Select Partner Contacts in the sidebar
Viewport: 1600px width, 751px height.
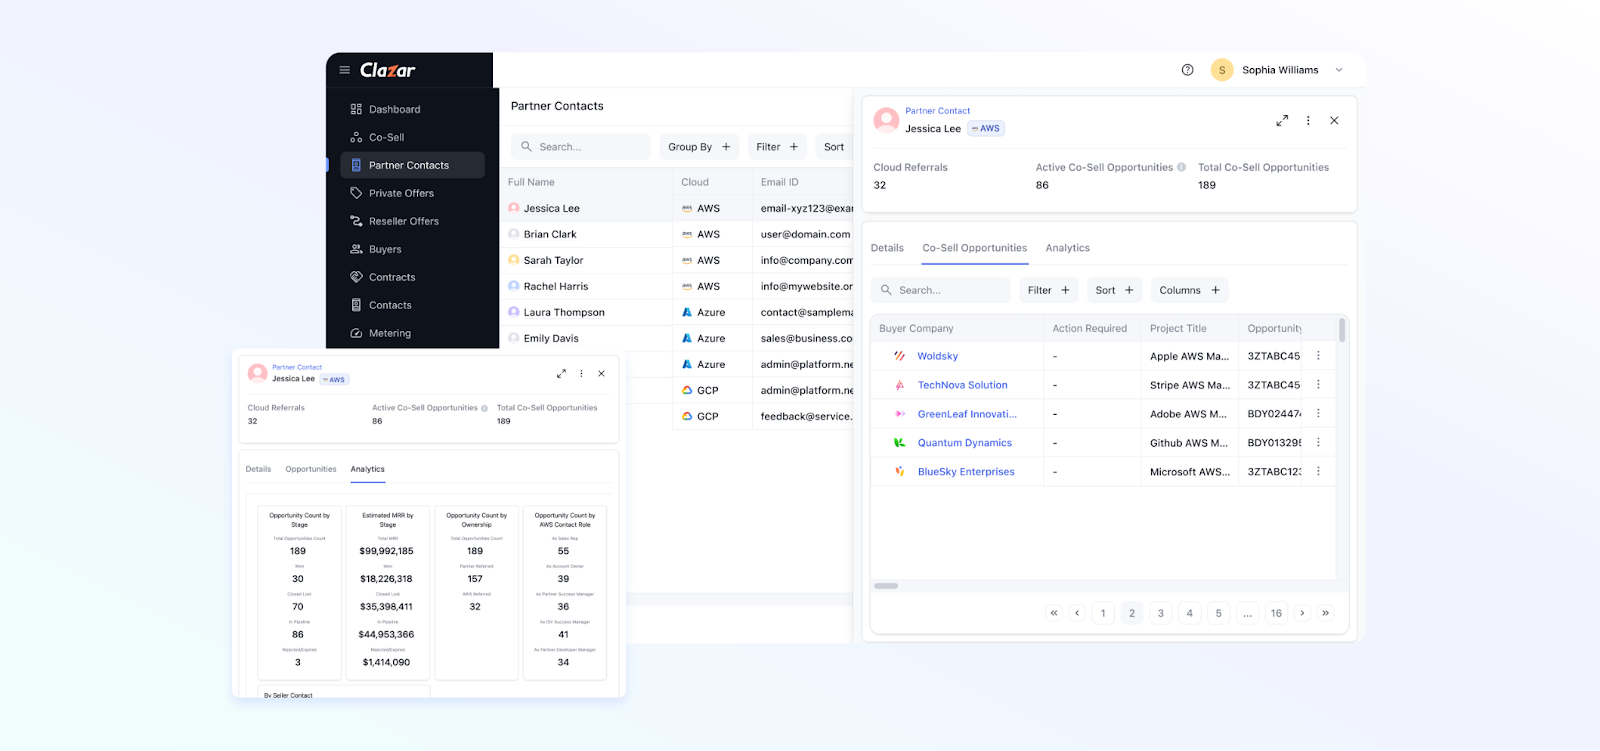[412, 165]
